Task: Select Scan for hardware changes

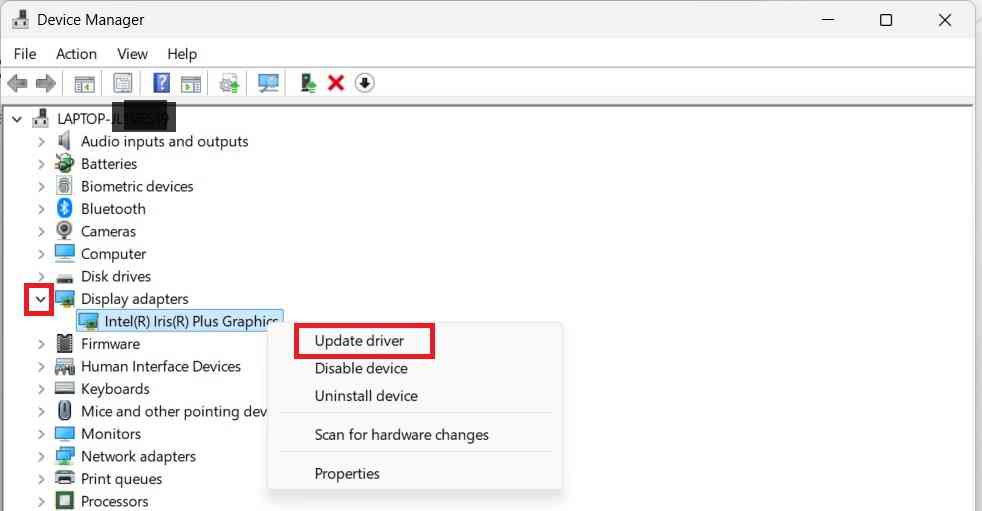Action: click(x=401, y=435)
